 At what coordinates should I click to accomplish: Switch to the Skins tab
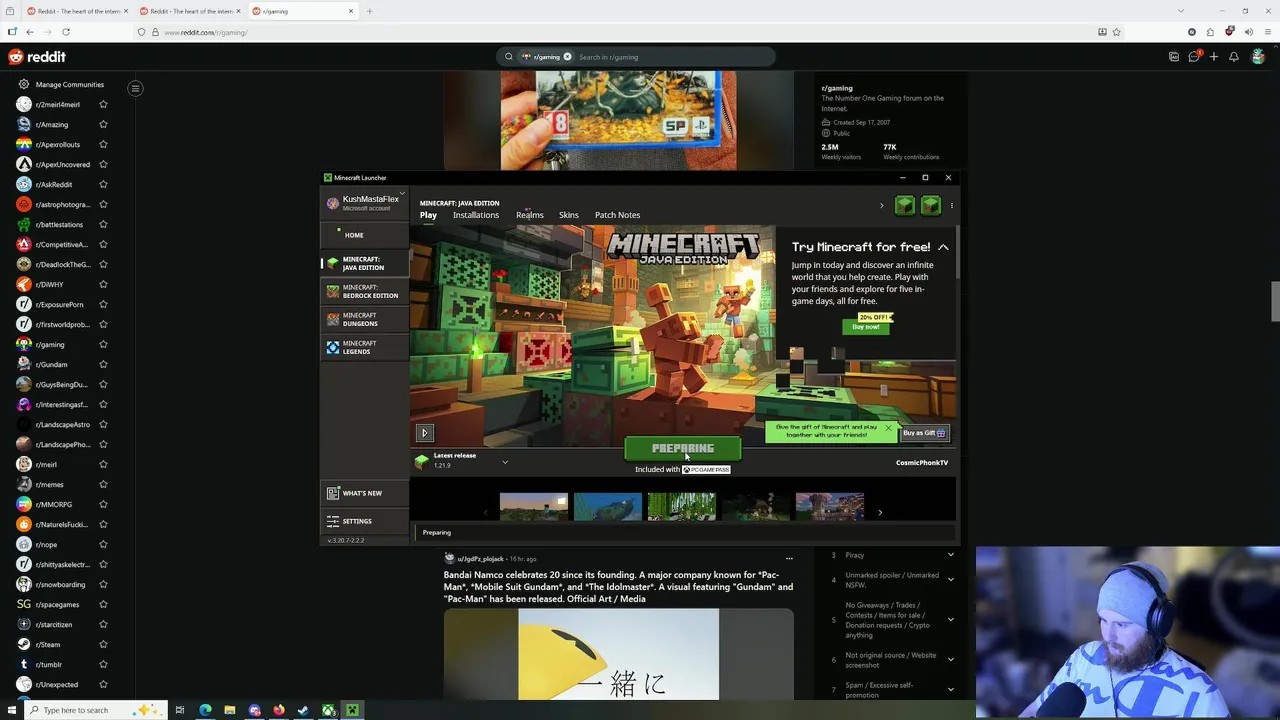[x=568, y=215]
